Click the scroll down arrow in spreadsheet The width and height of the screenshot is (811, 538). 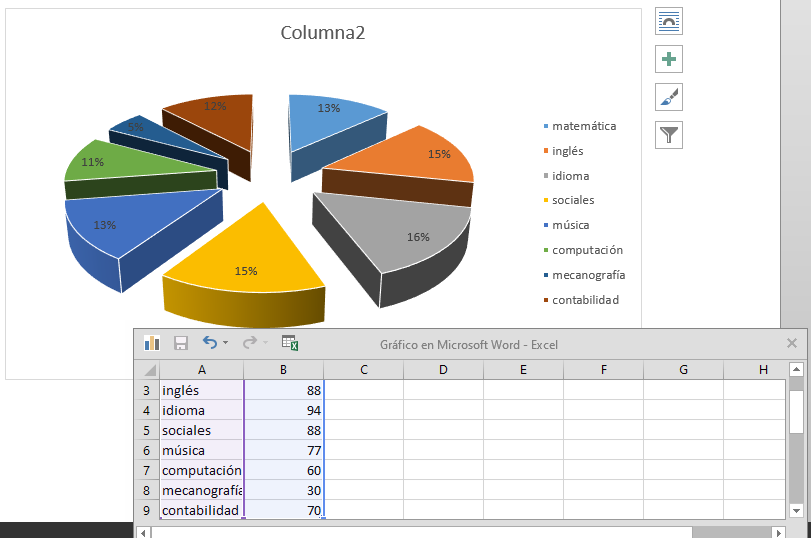pos(797,511)
